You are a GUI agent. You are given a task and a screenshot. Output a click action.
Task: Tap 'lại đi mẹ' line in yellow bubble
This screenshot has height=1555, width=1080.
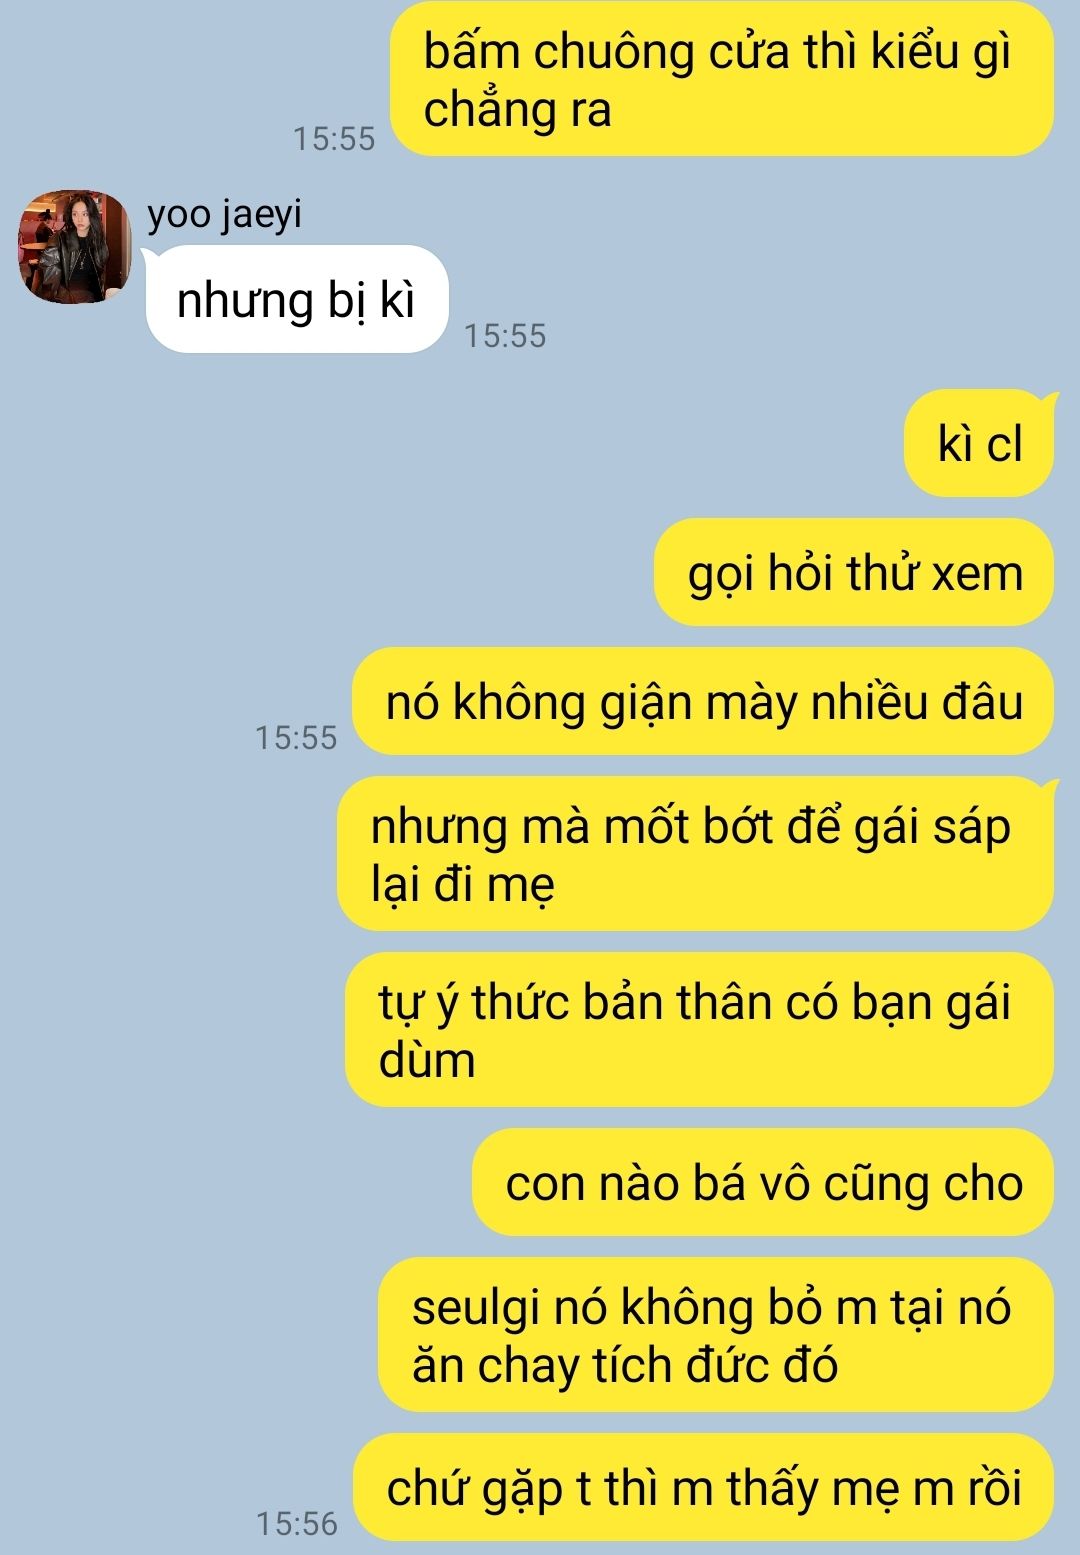point(462,884)
